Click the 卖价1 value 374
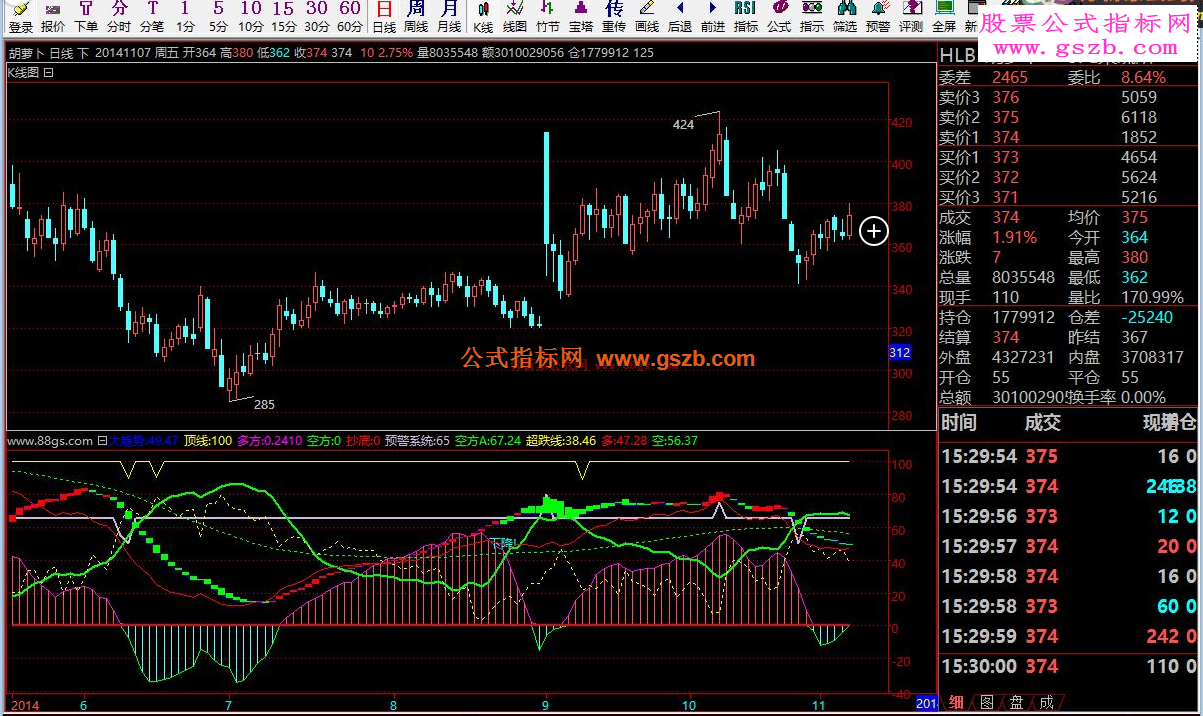Screen dimensions: 1203x716 point(1006,137)
